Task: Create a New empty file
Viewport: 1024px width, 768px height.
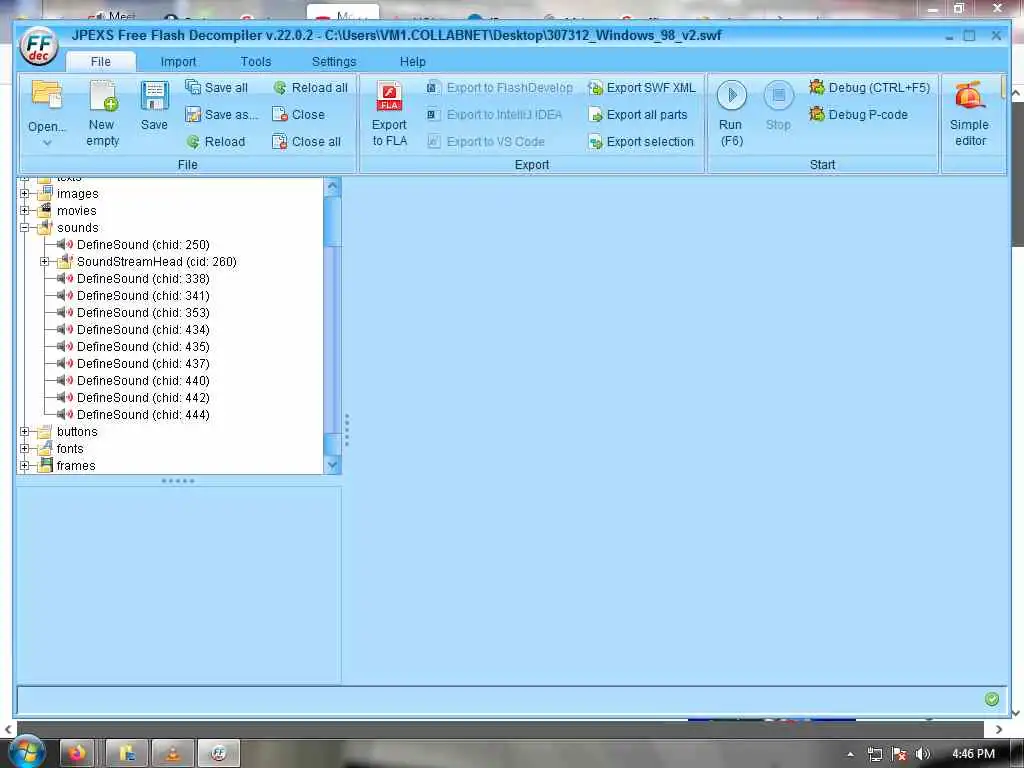Action: tap(103, 114)
